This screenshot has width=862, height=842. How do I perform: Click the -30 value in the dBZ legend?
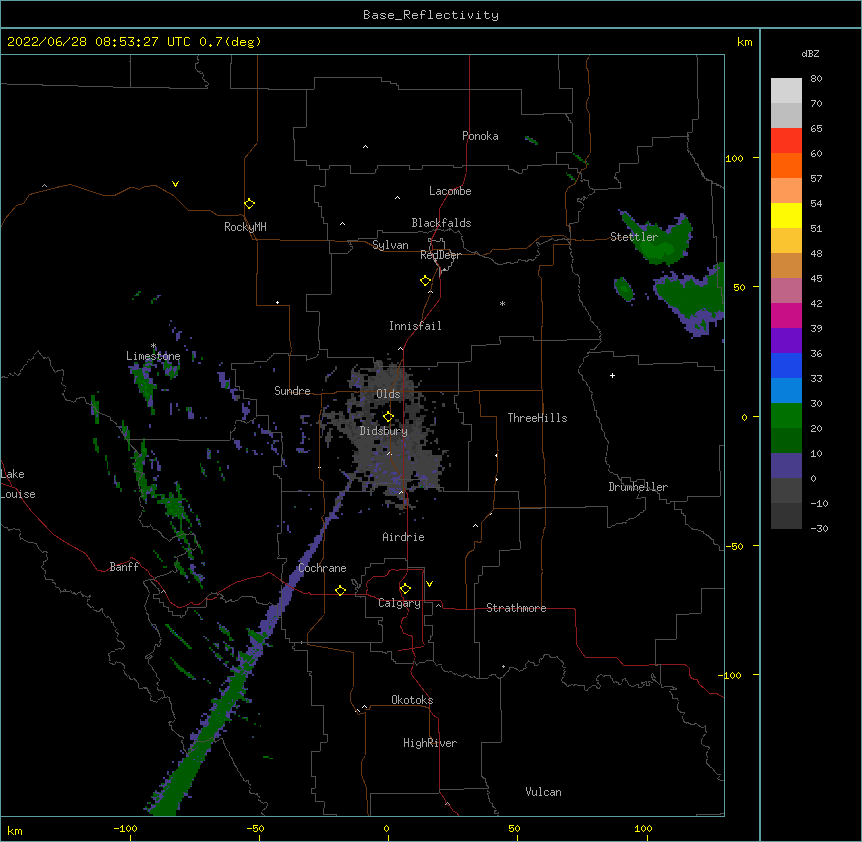pyautogui.click(x=819, y=528)
